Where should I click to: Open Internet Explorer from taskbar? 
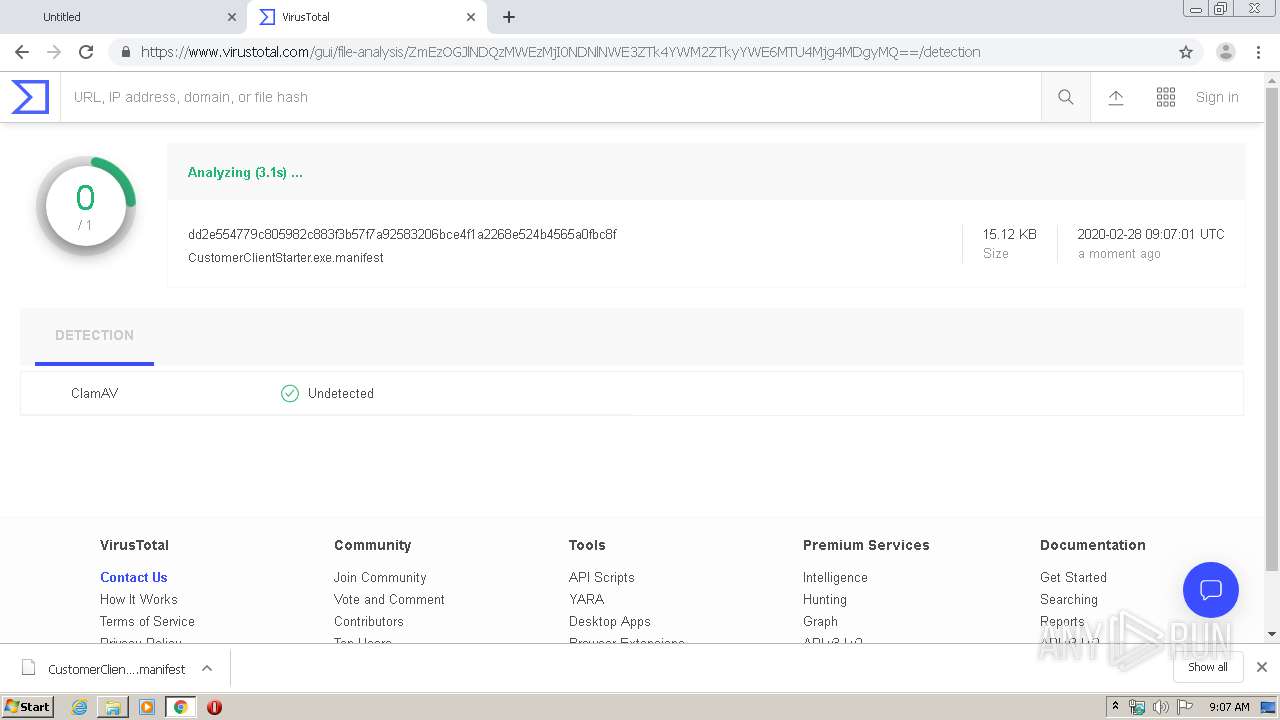[79, 707]
